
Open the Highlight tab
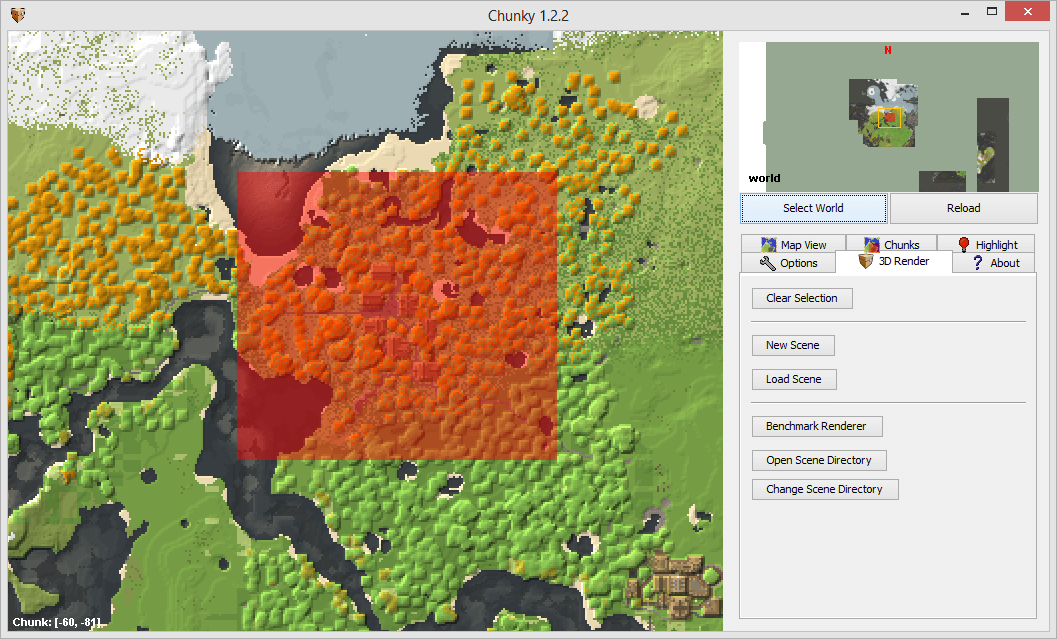pos(986,244)
